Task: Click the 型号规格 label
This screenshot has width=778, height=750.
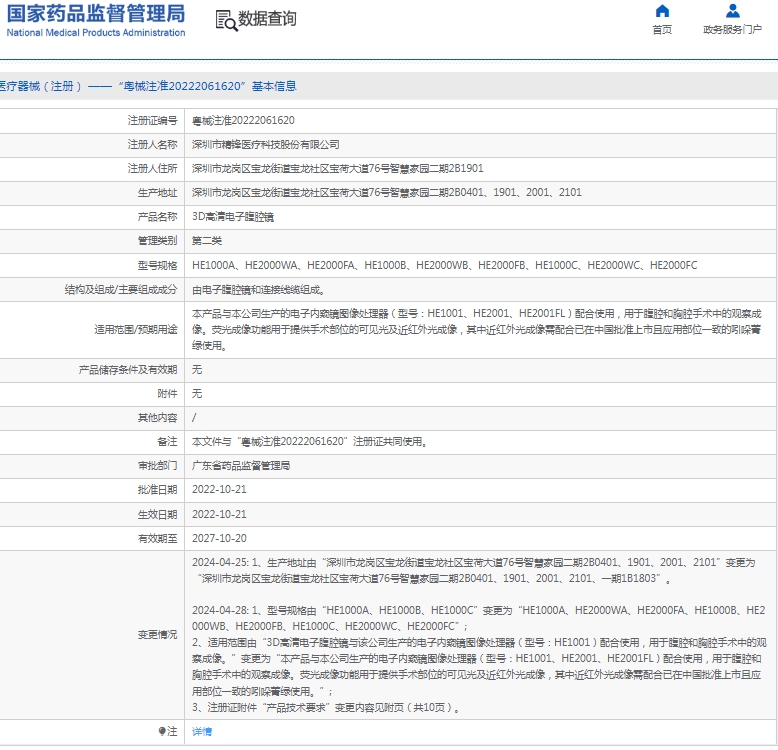Action: [x=157, y=265]
